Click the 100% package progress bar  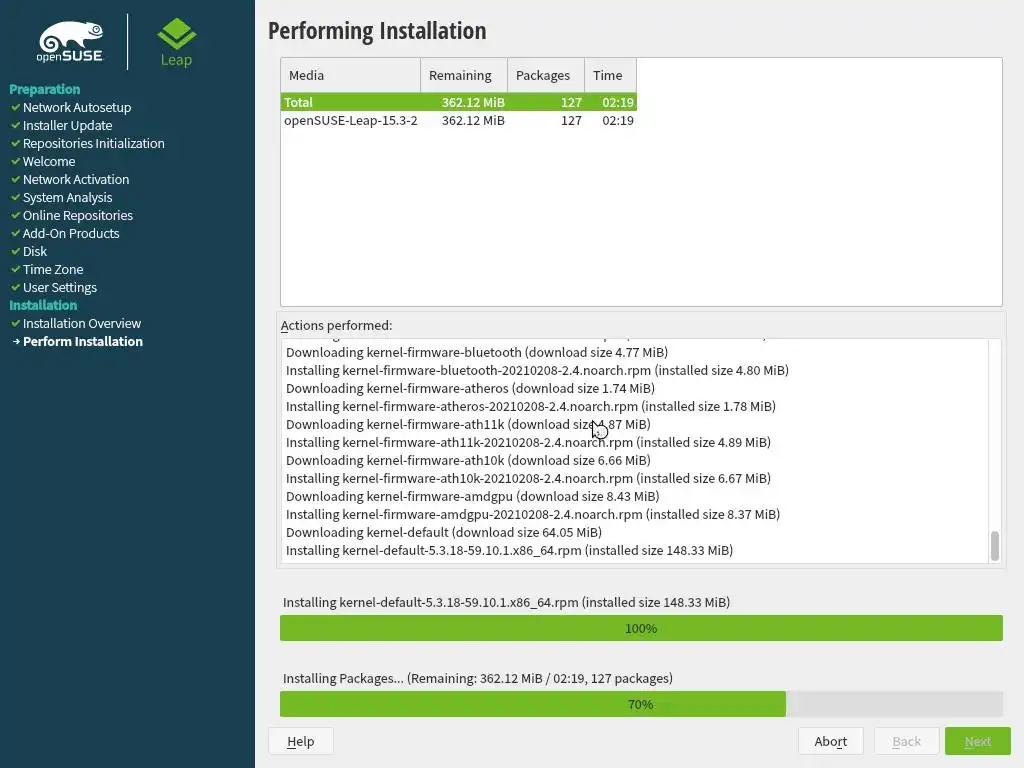641,628
